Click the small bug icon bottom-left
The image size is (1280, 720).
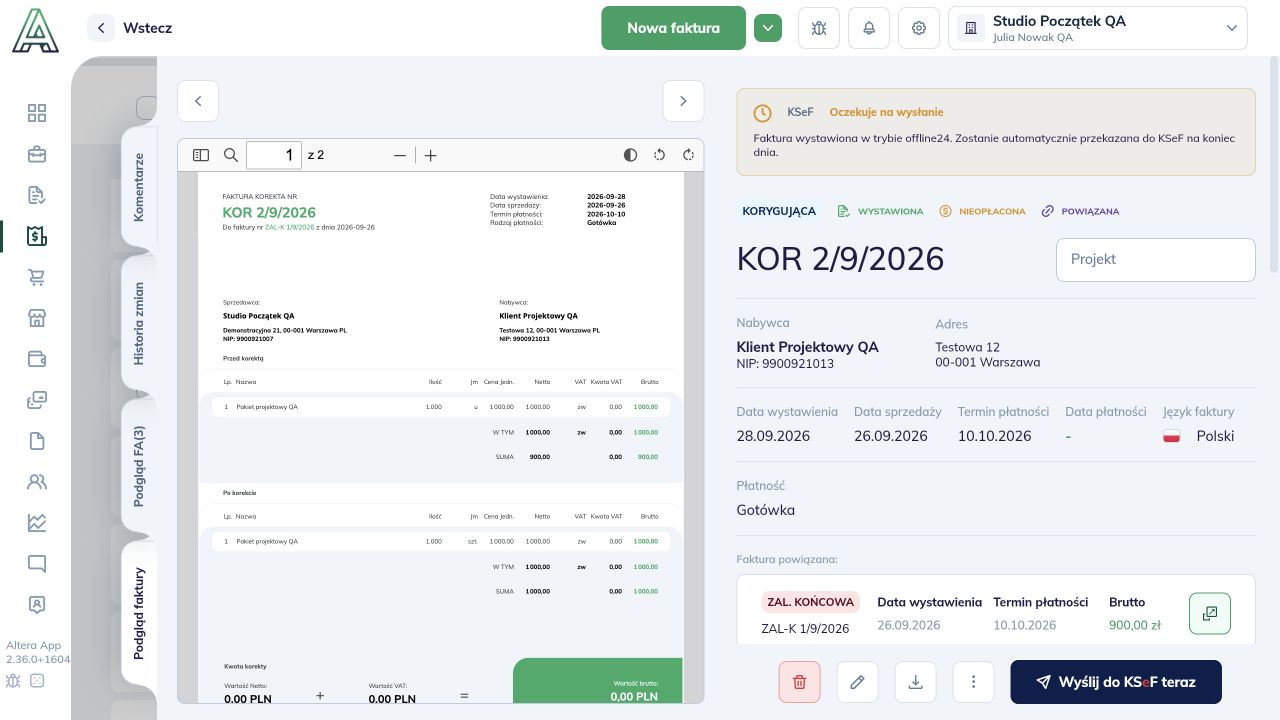click(13, 681)
